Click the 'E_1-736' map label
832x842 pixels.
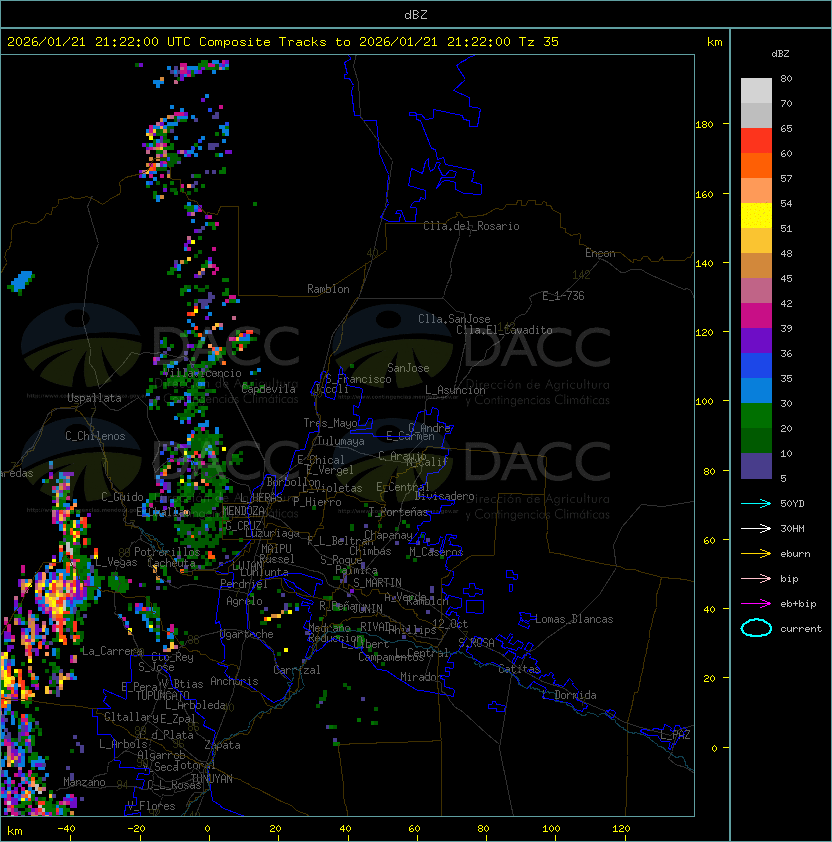coord(563,296)
